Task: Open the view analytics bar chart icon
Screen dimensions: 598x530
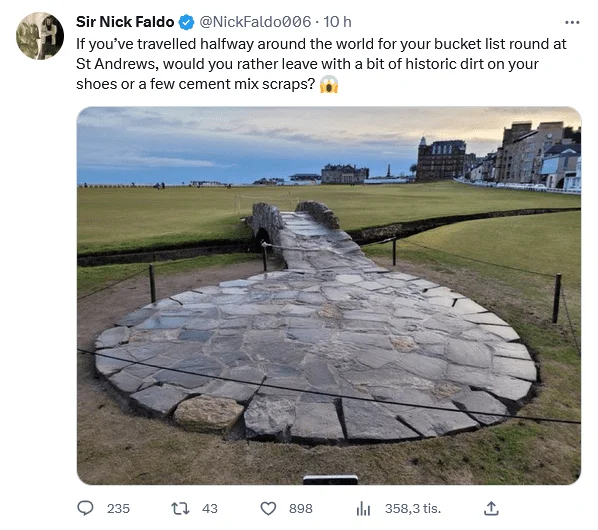Action: [363, 508]
